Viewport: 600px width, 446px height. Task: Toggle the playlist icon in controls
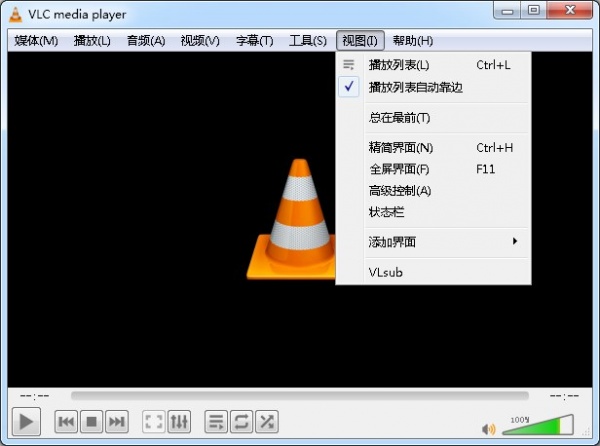point(216,422)
